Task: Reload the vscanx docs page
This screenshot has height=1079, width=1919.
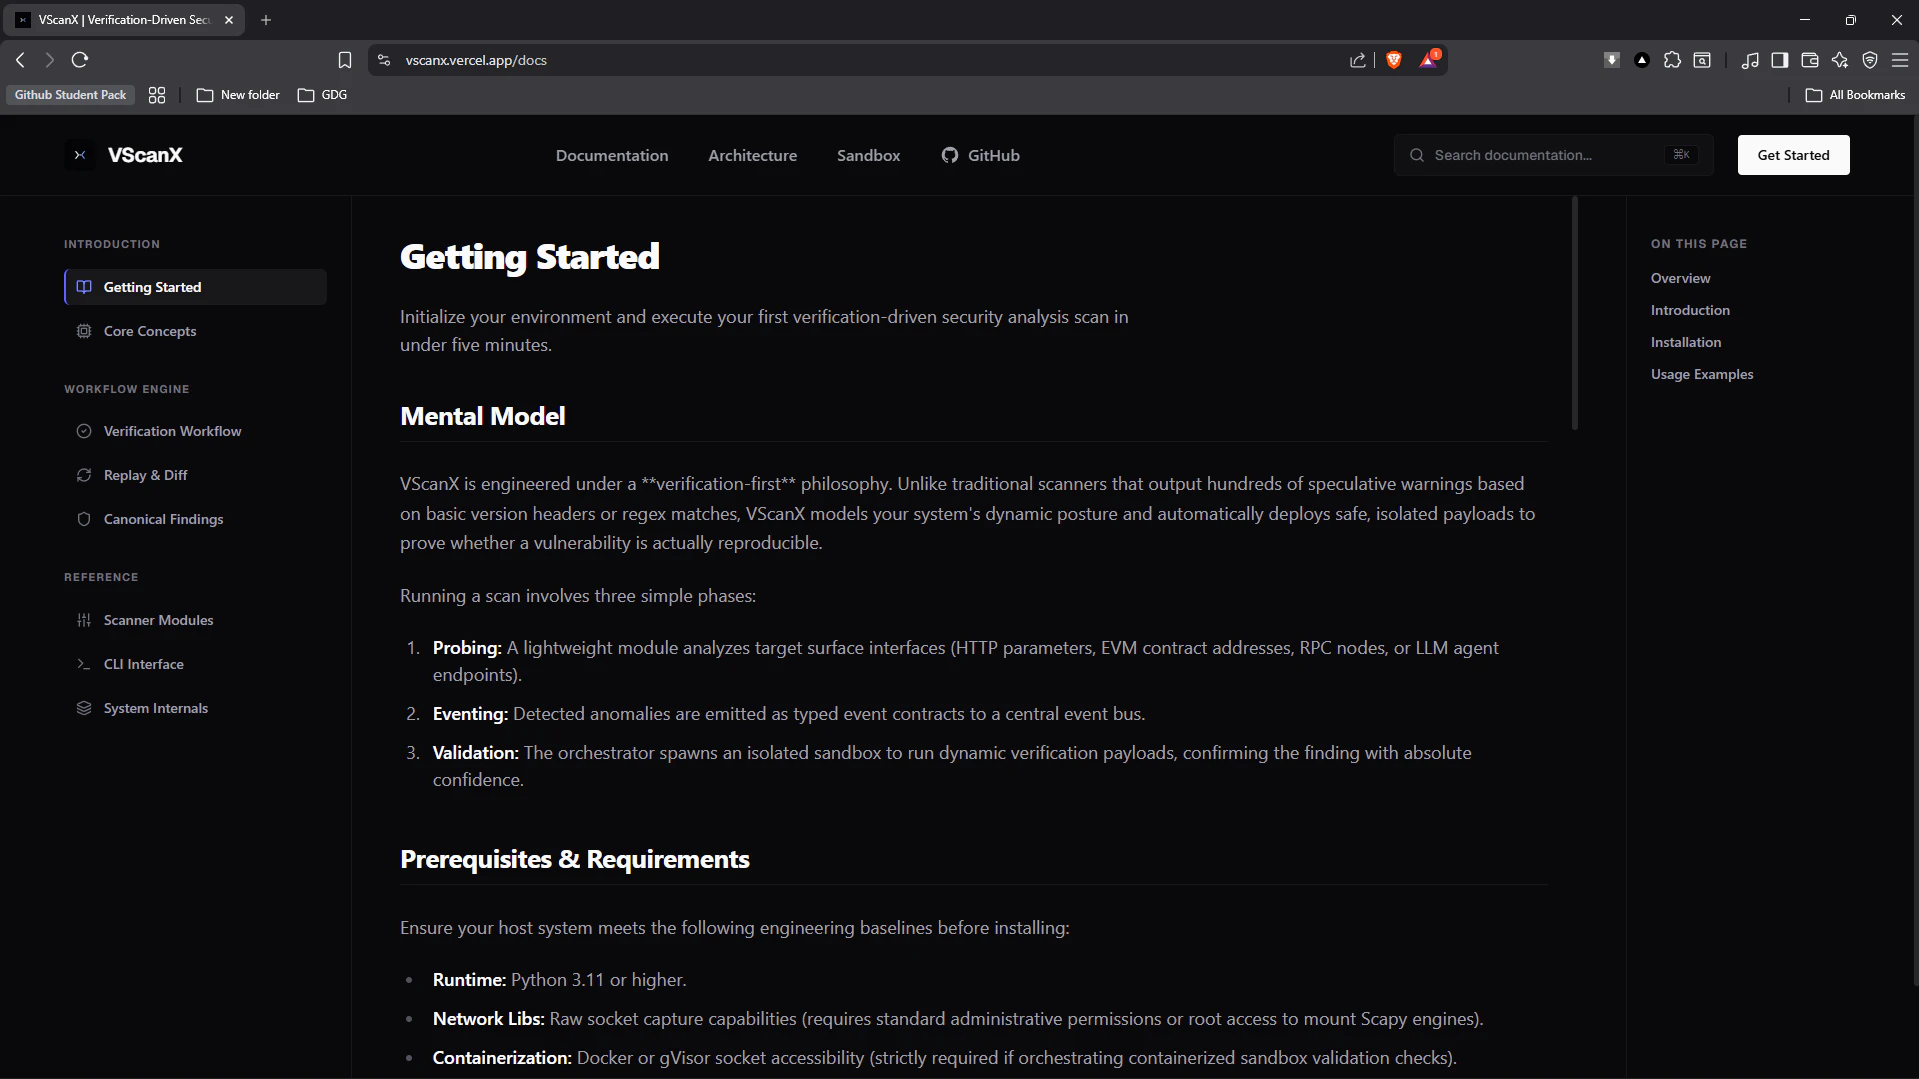Action: [80, 60]
